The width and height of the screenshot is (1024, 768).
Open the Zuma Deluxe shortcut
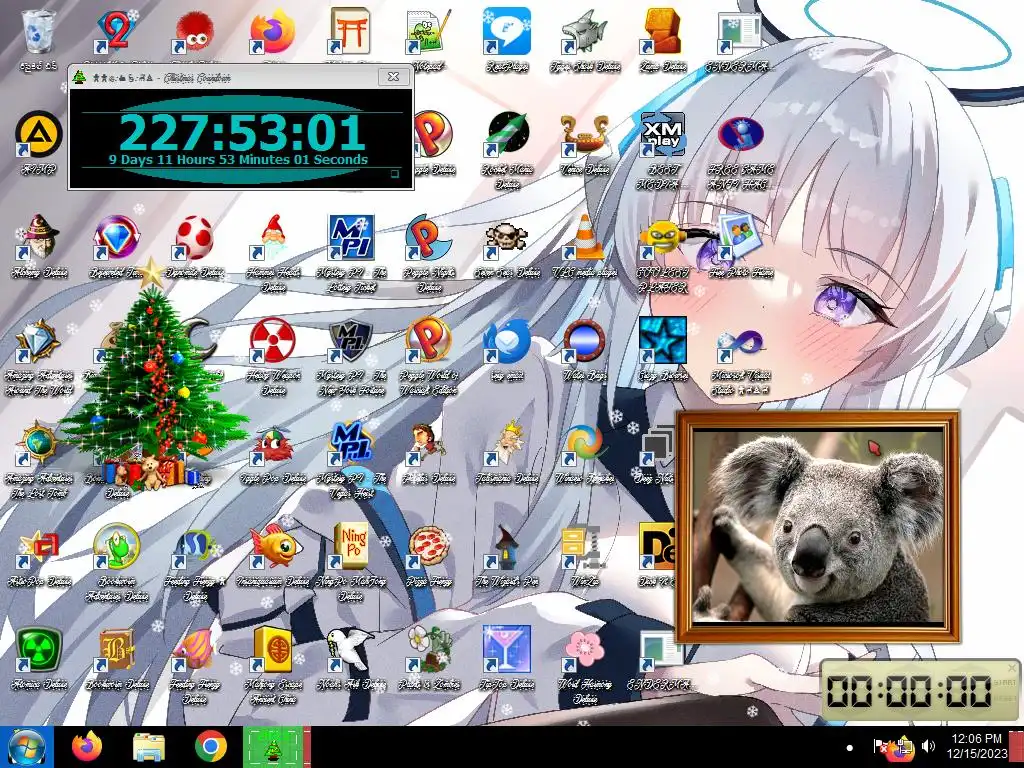(662, 31)
